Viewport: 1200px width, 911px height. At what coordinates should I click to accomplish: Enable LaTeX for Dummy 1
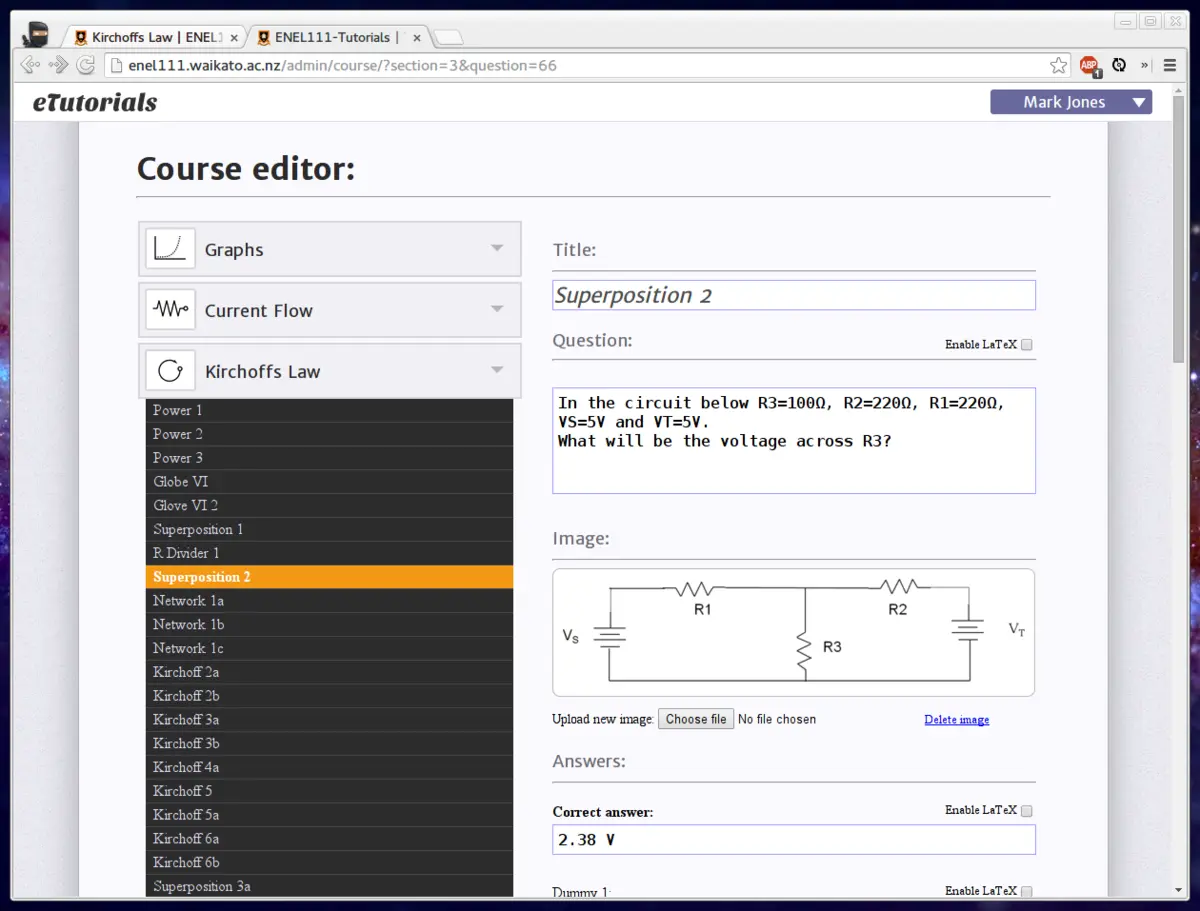pyautogui.click(x=1027, y=891)
